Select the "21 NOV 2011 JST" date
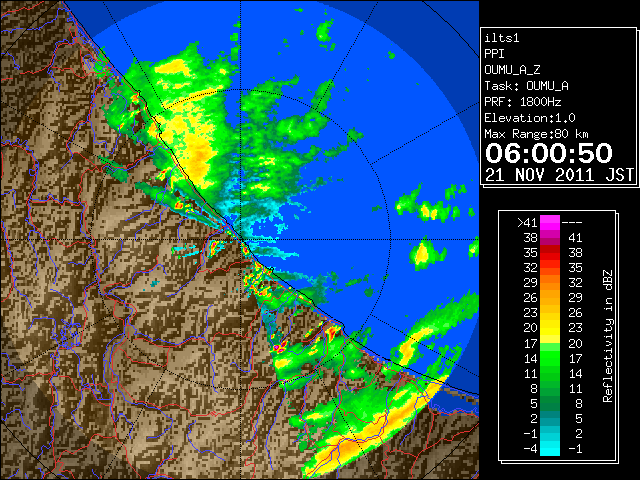The width and height of the screenshot is (640, 480). (x=560, y=175)
